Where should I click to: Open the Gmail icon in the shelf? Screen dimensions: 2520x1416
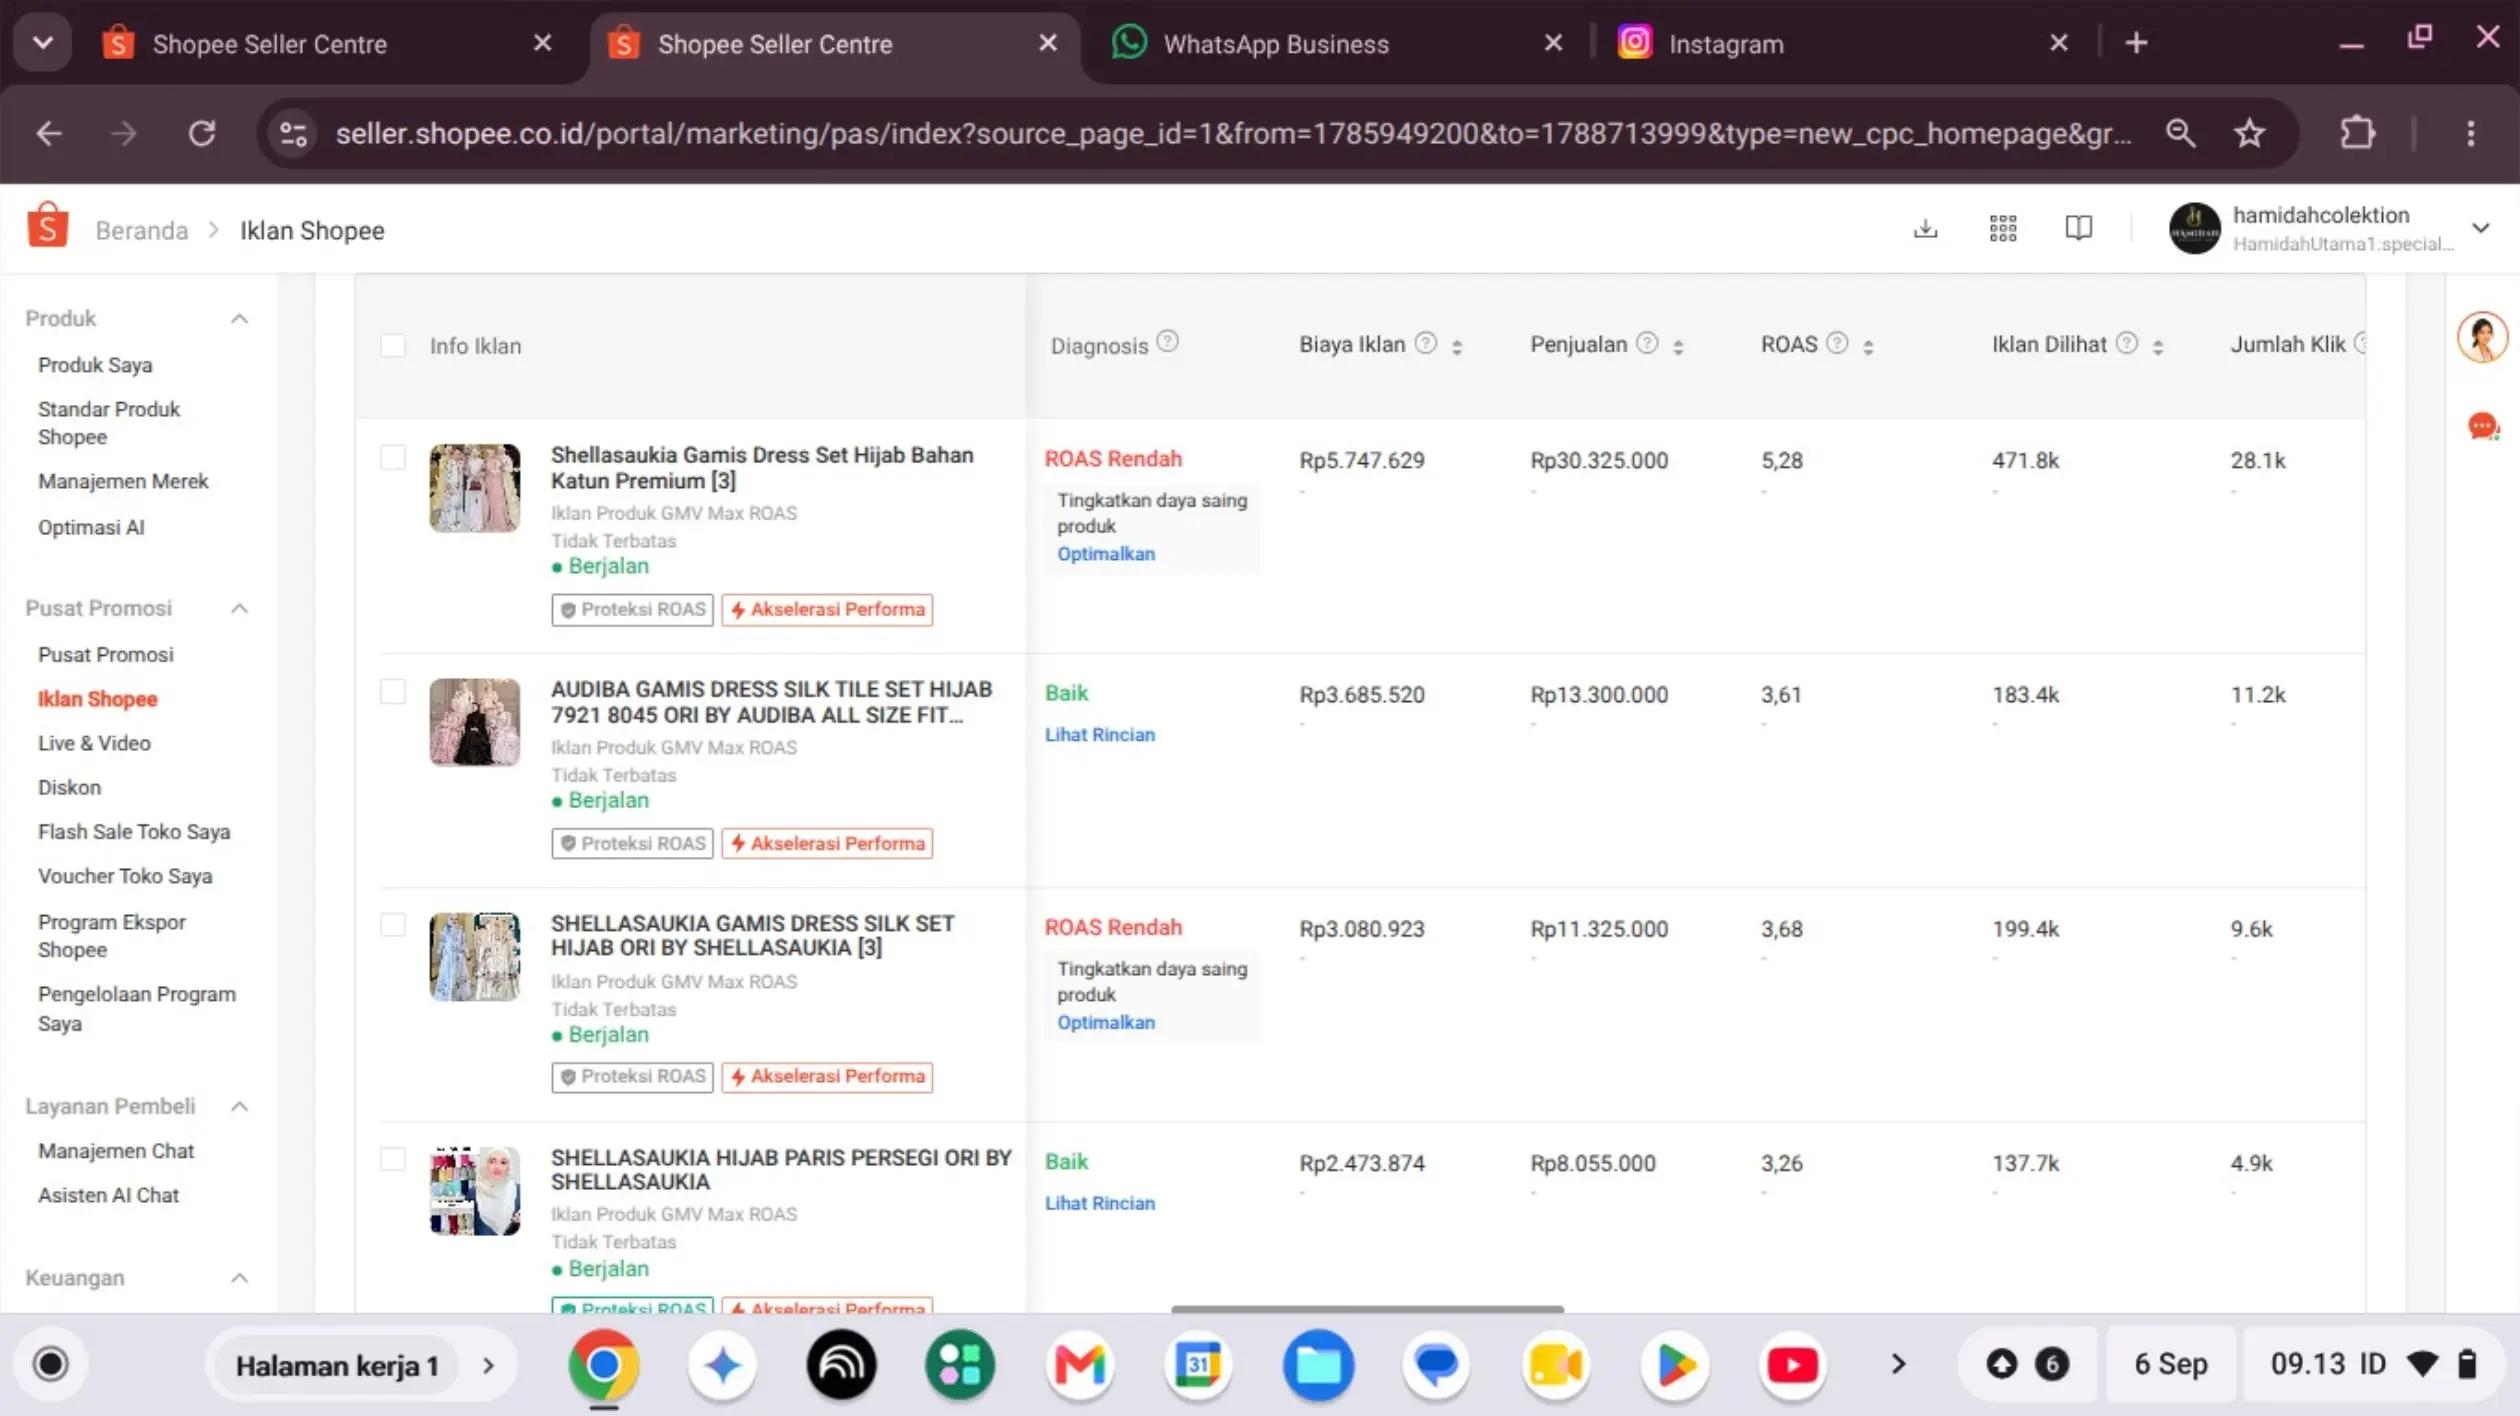tap(1080, 1364)
